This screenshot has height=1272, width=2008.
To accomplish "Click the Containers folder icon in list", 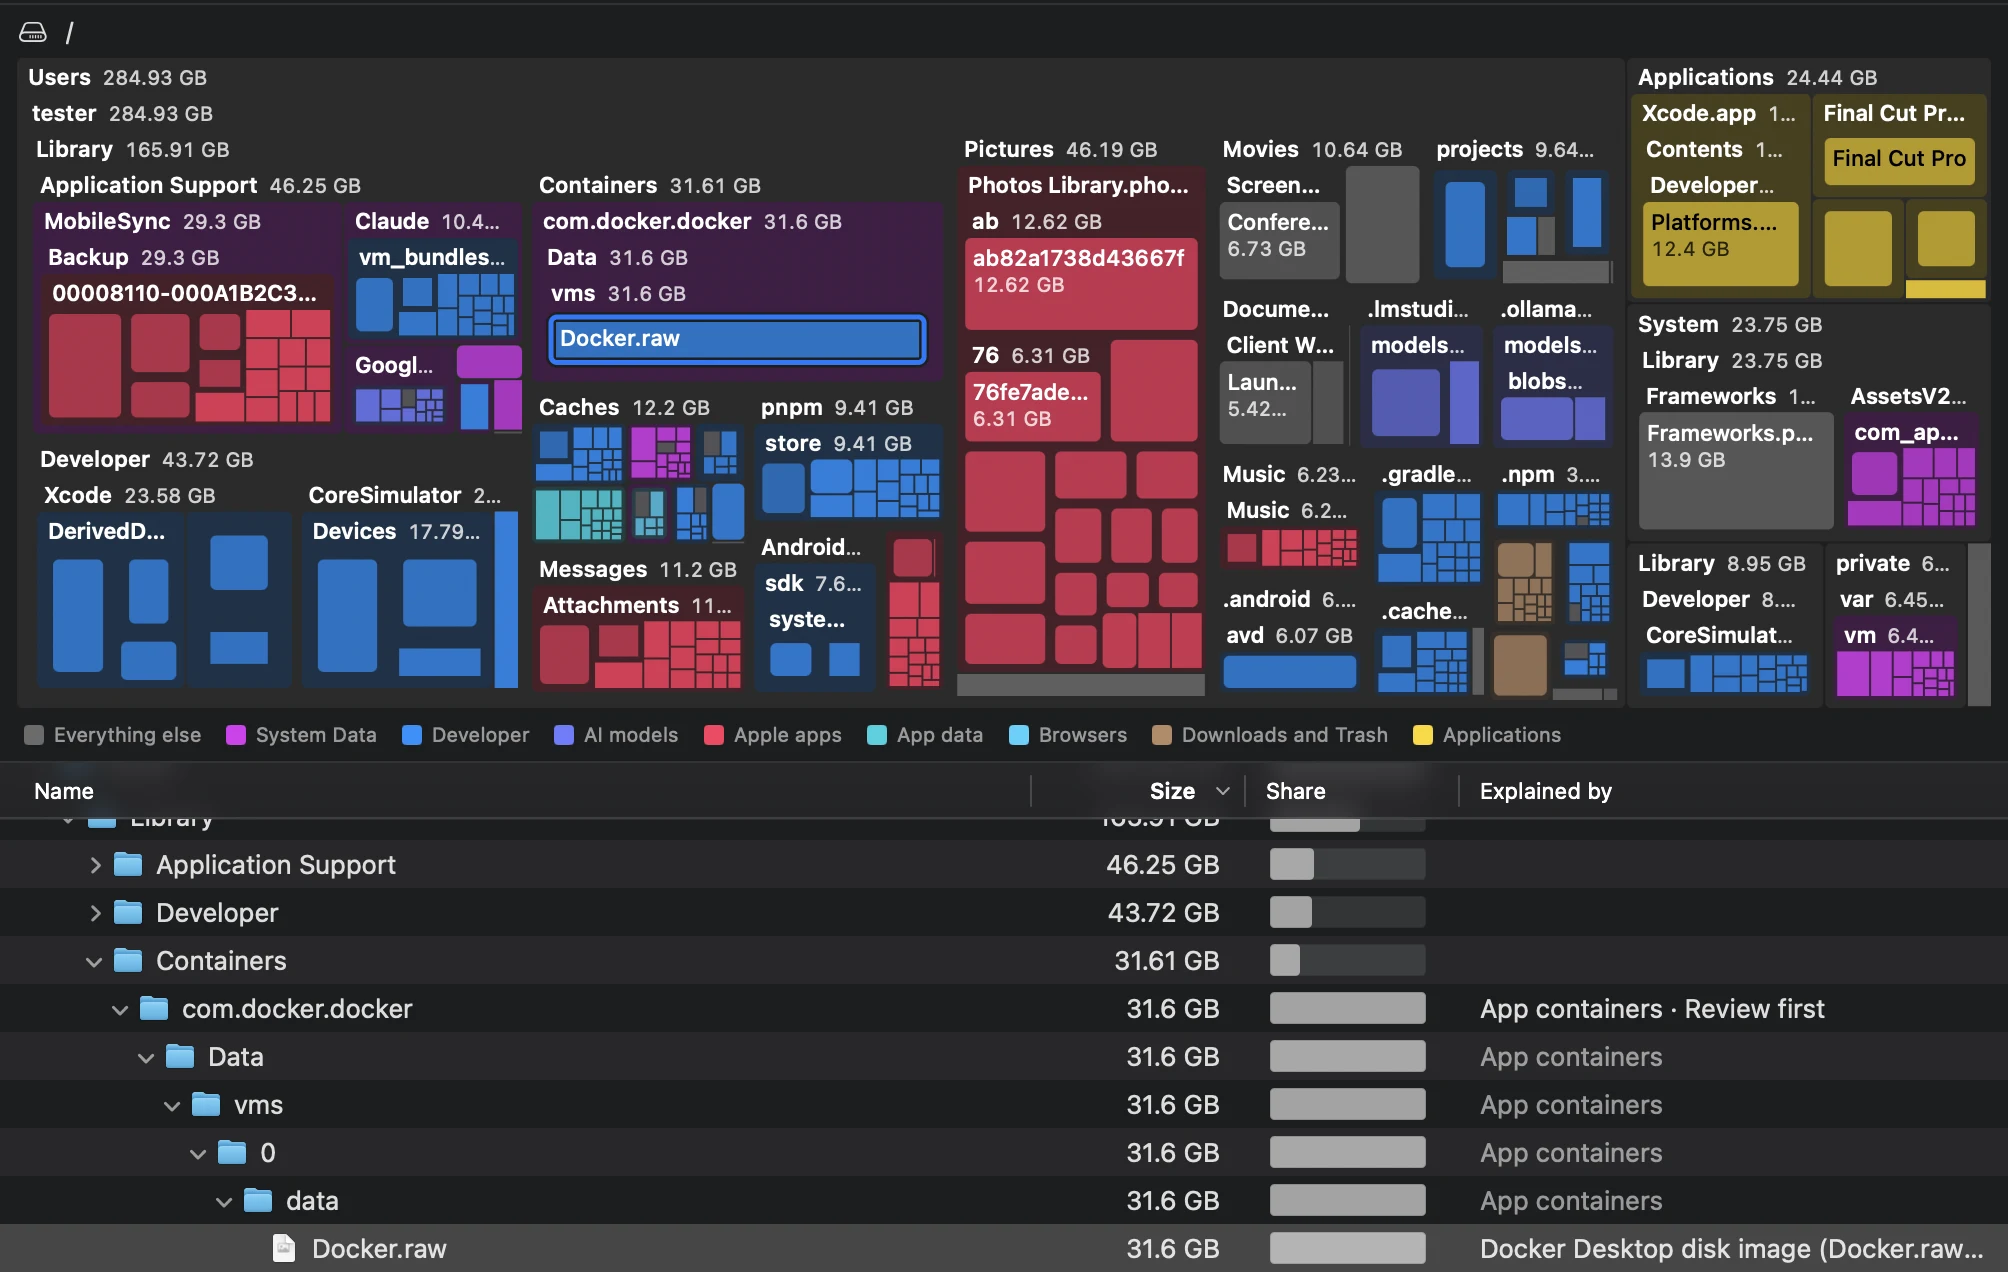I will click(128, 960).
